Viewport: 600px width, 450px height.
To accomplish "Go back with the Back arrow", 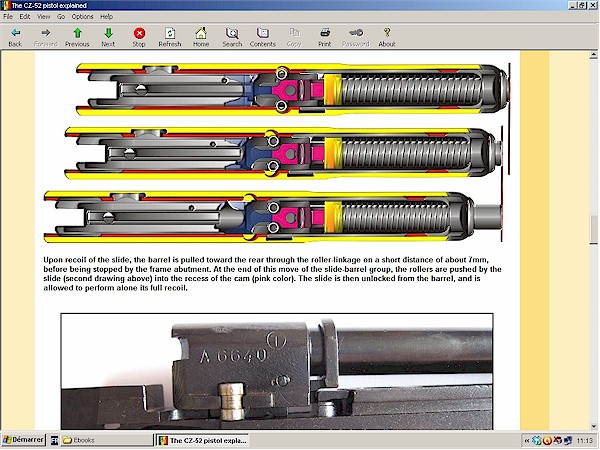I will (x=15, y=37).
